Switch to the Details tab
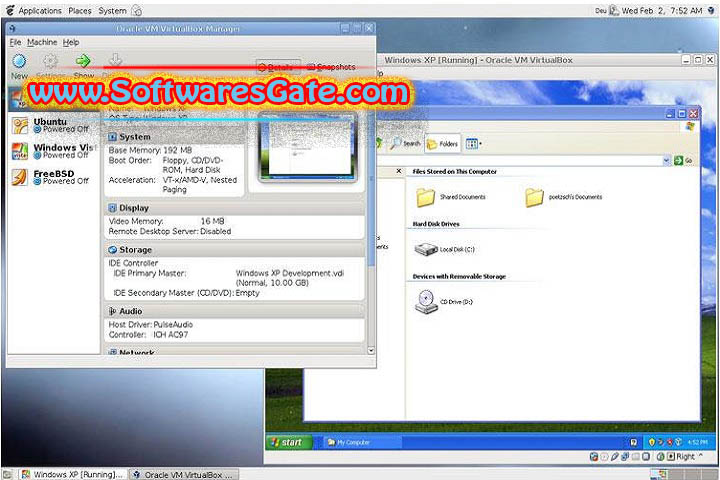This screenshot has height=480, width=720. click(277, 67)
